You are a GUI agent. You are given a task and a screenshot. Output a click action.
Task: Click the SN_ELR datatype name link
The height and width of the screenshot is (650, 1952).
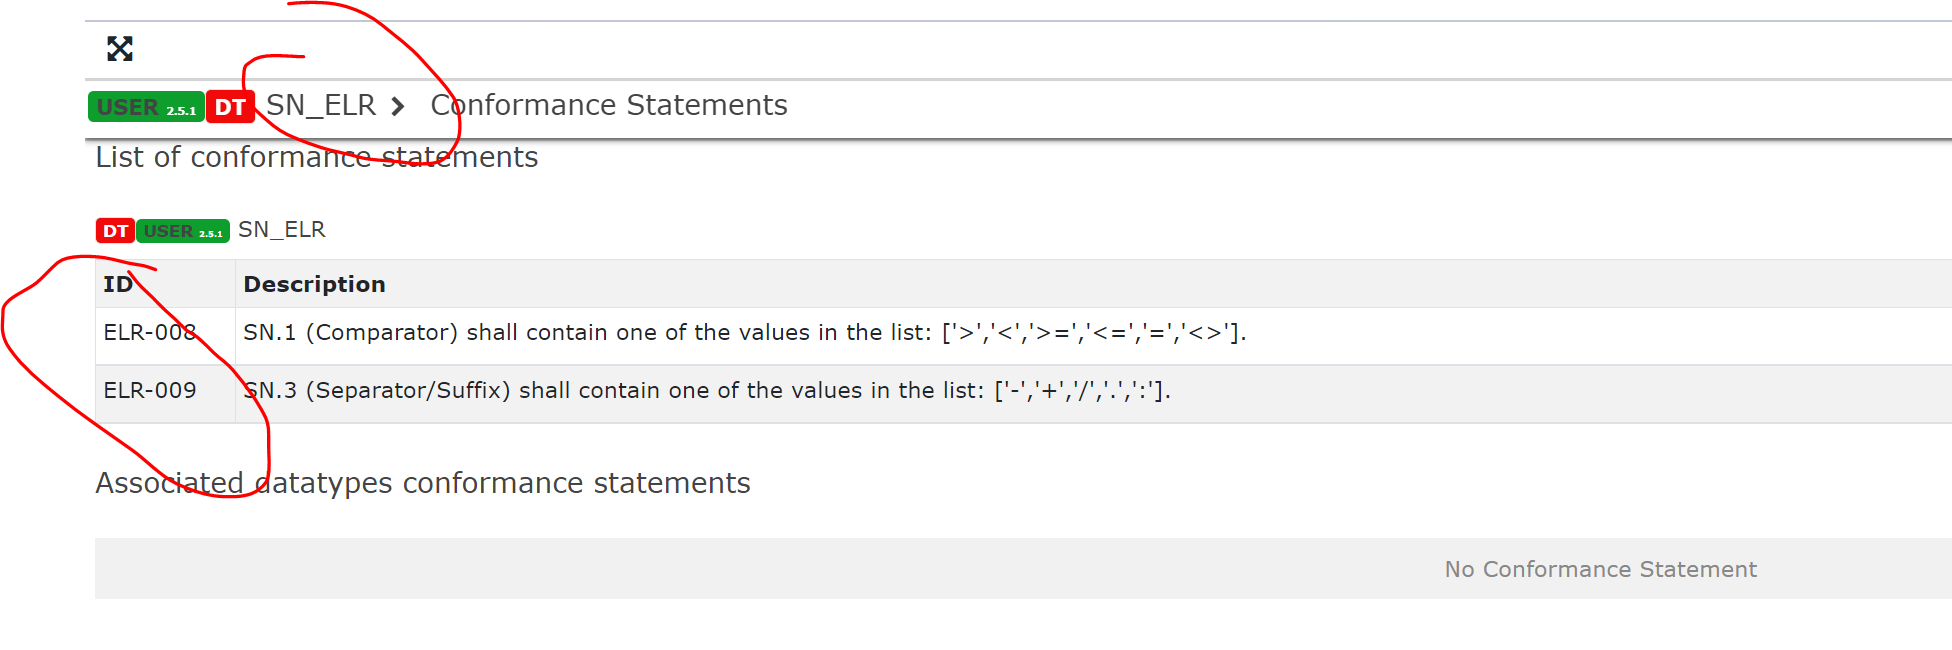tap(281, 230)
